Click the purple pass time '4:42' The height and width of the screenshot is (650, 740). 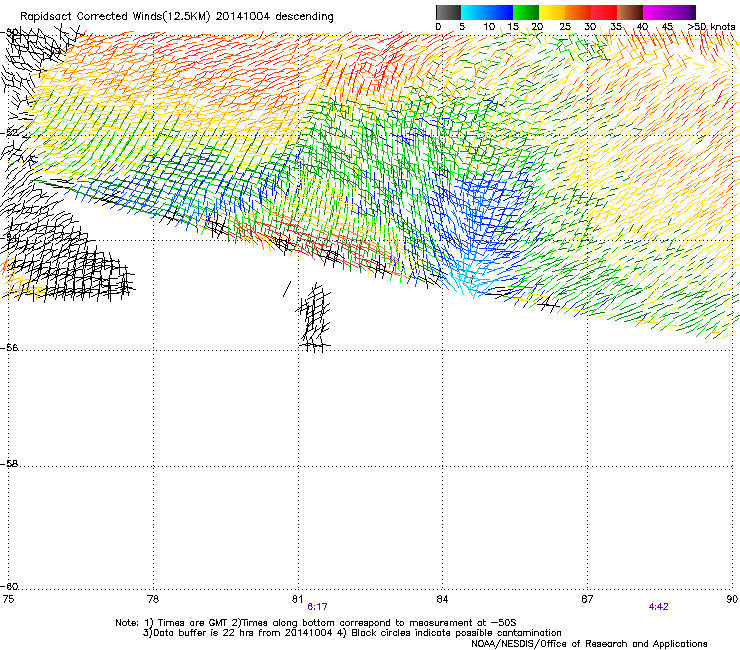coord(658,607)
